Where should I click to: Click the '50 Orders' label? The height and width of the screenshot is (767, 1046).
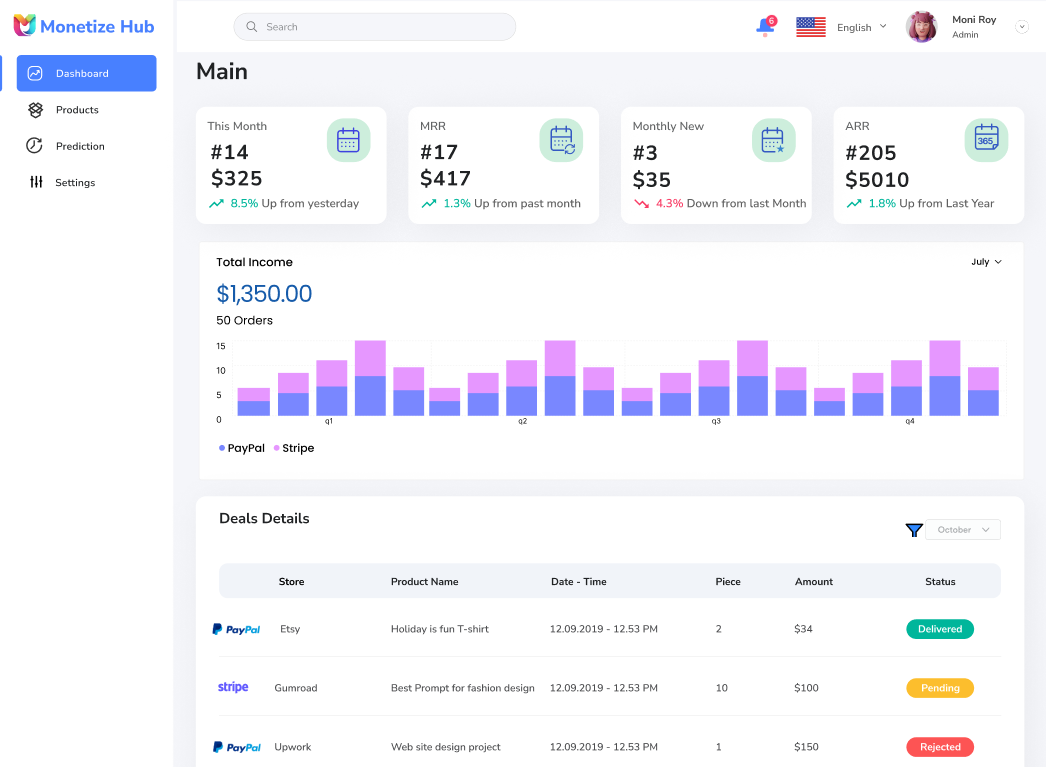pyautogui.click(x=244, y=320)
